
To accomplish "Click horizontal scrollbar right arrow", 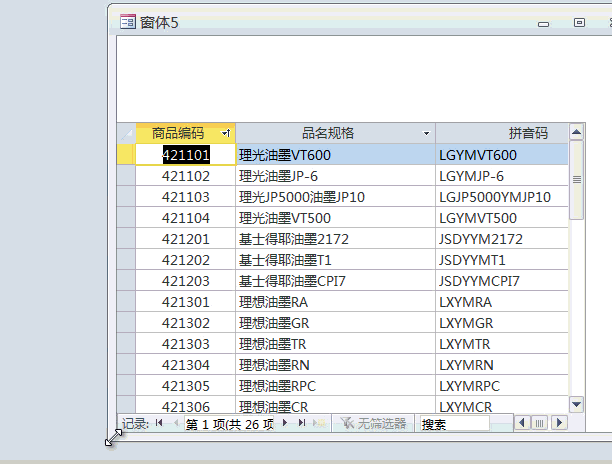I will [559, 423].
